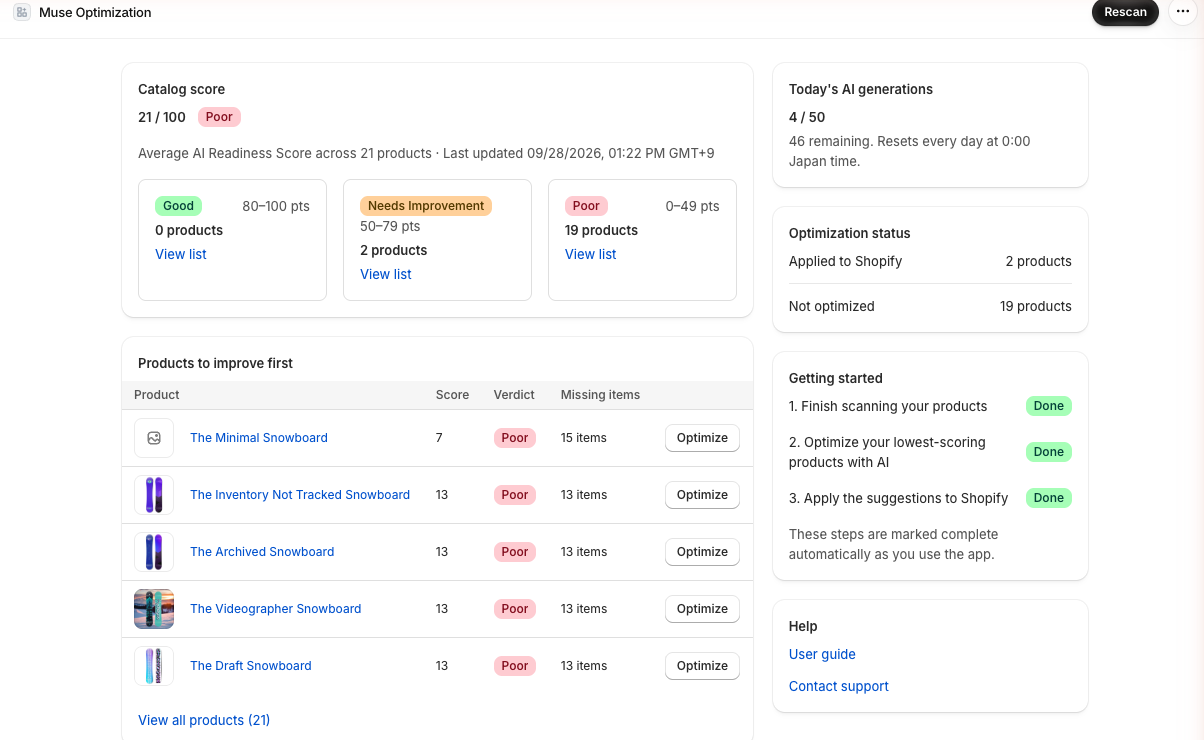Click the 4 / 50 generations count
1204x740 pixels.
point(807,117)
